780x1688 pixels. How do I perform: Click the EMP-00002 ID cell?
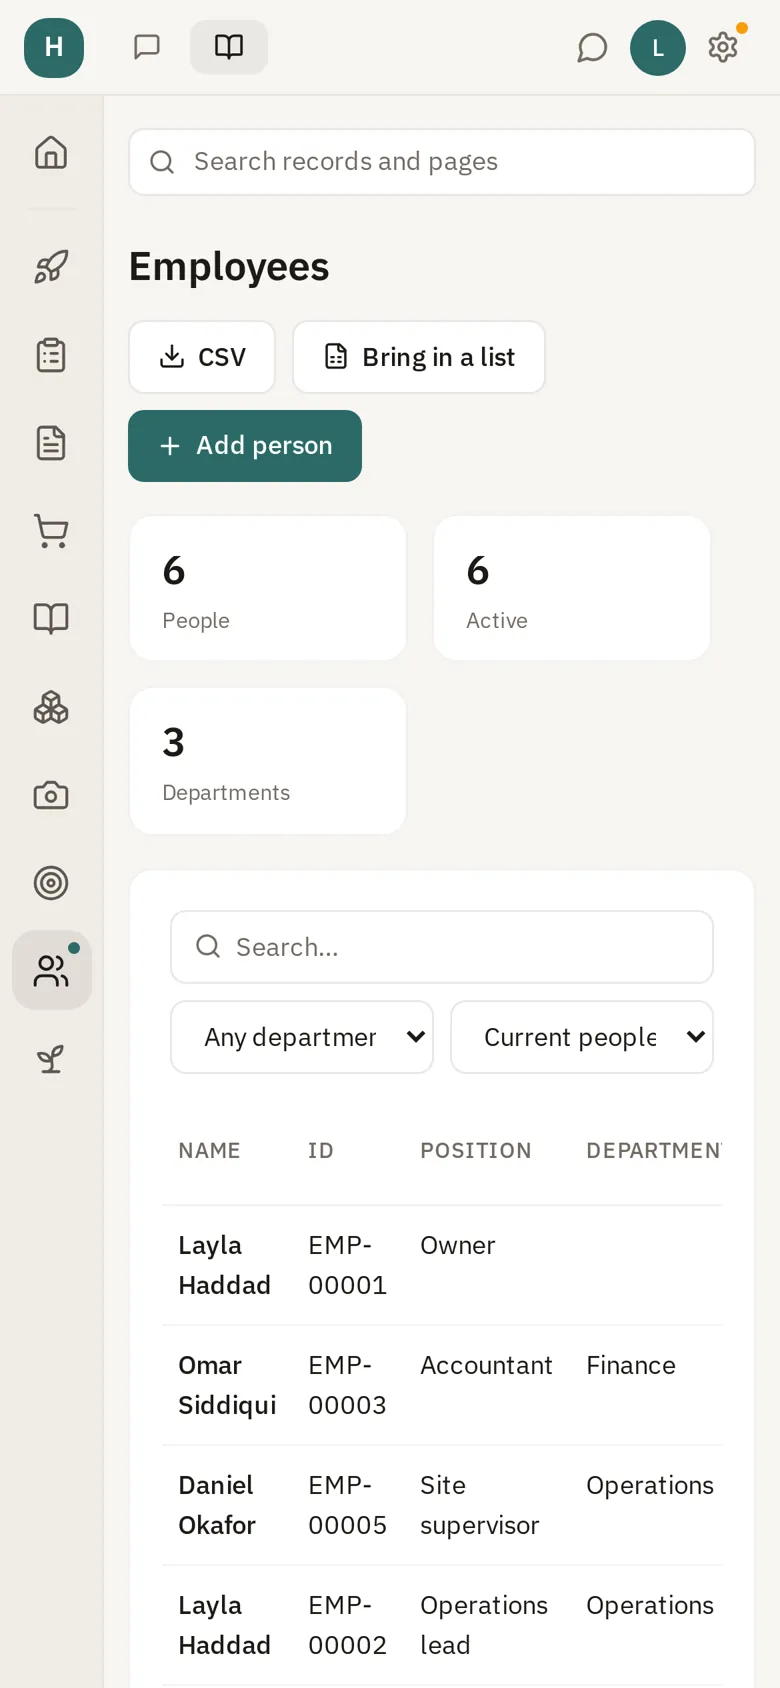pyautogui.click(x=347, y=1625)
